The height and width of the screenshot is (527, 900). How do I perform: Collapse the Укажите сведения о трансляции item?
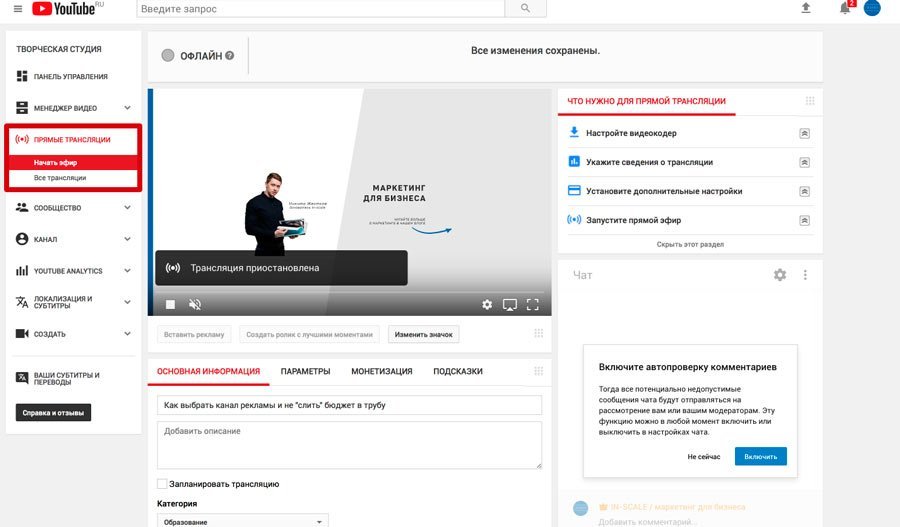click(805, 162)
